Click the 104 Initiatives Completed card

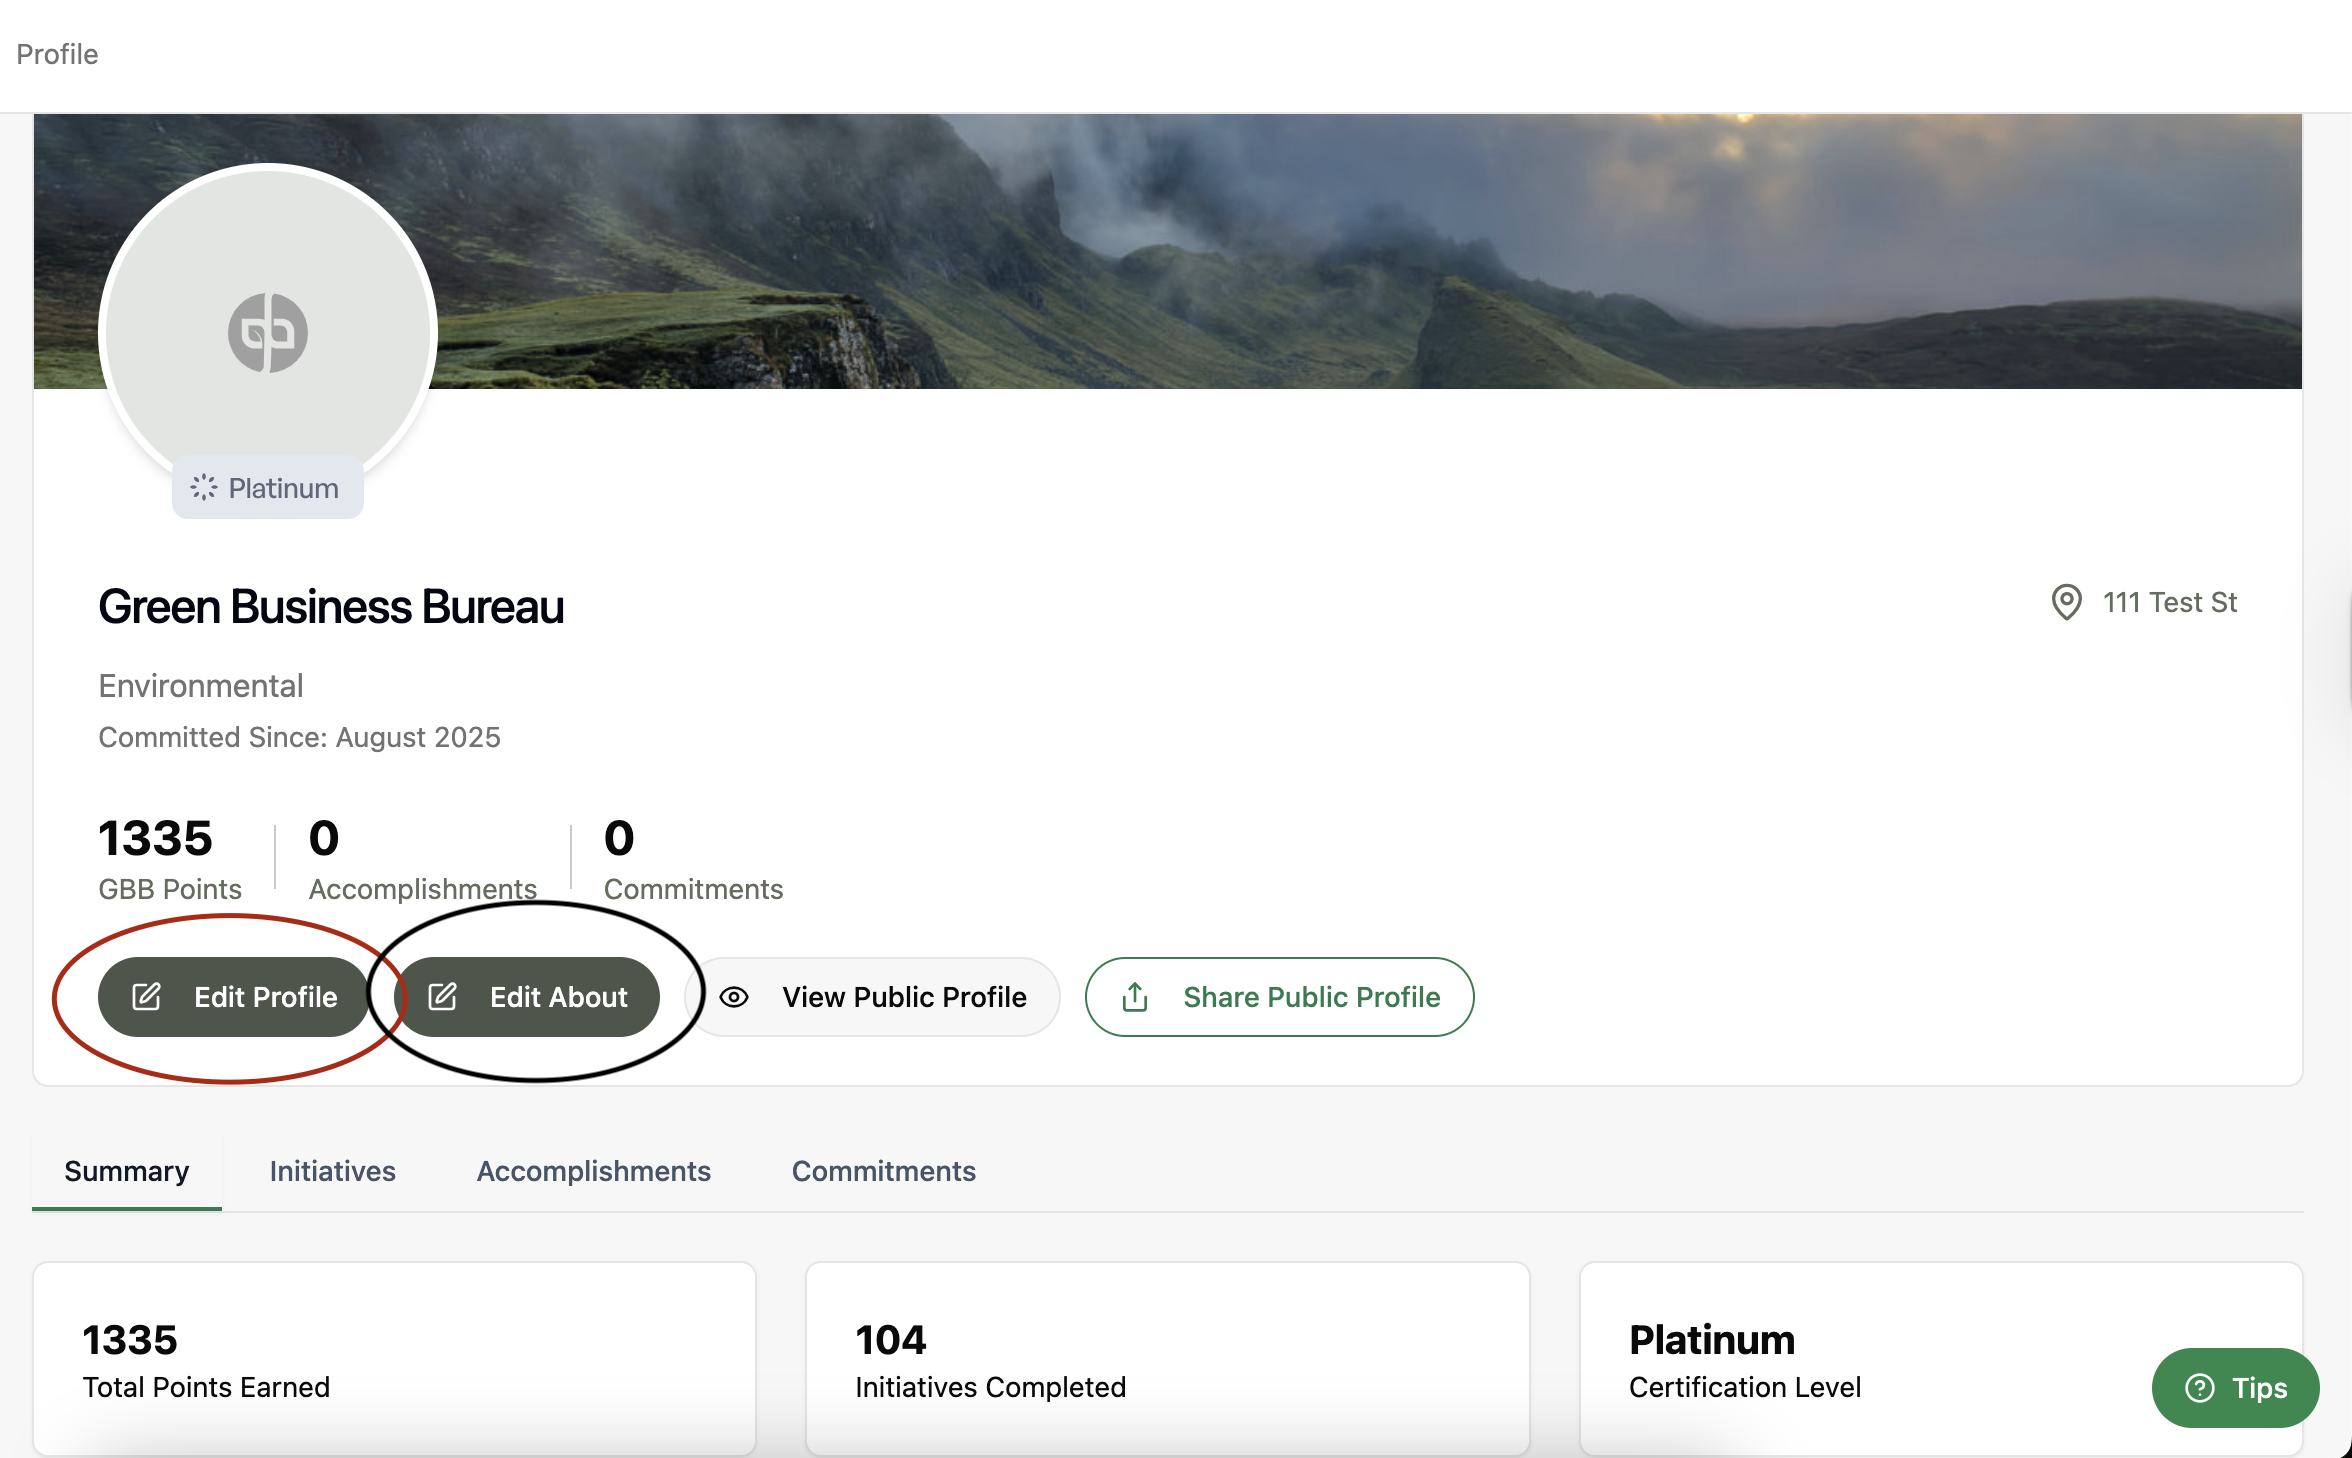click(x=1167, y=1358)
